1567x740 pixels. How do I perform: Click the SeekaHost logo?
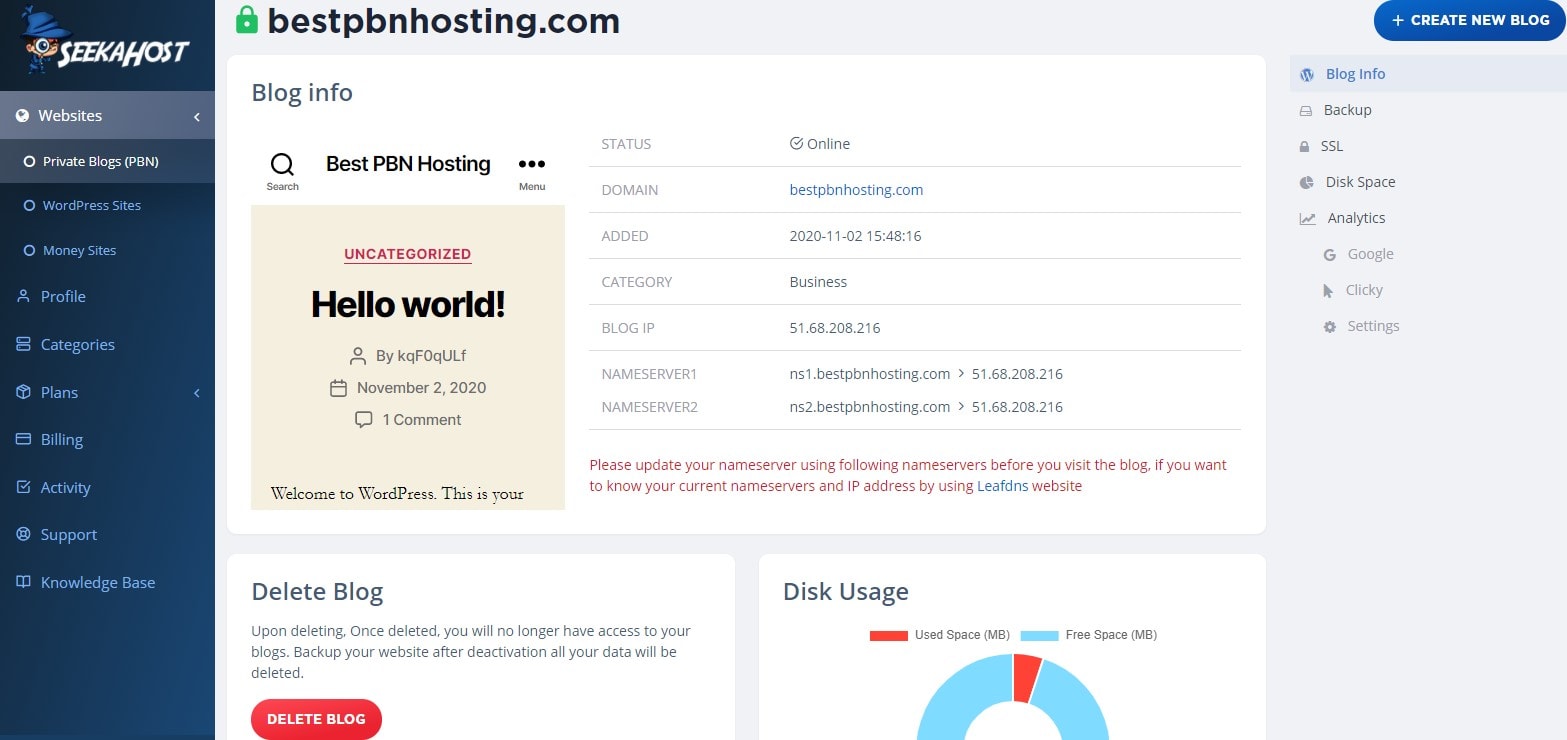pos(105,45)
